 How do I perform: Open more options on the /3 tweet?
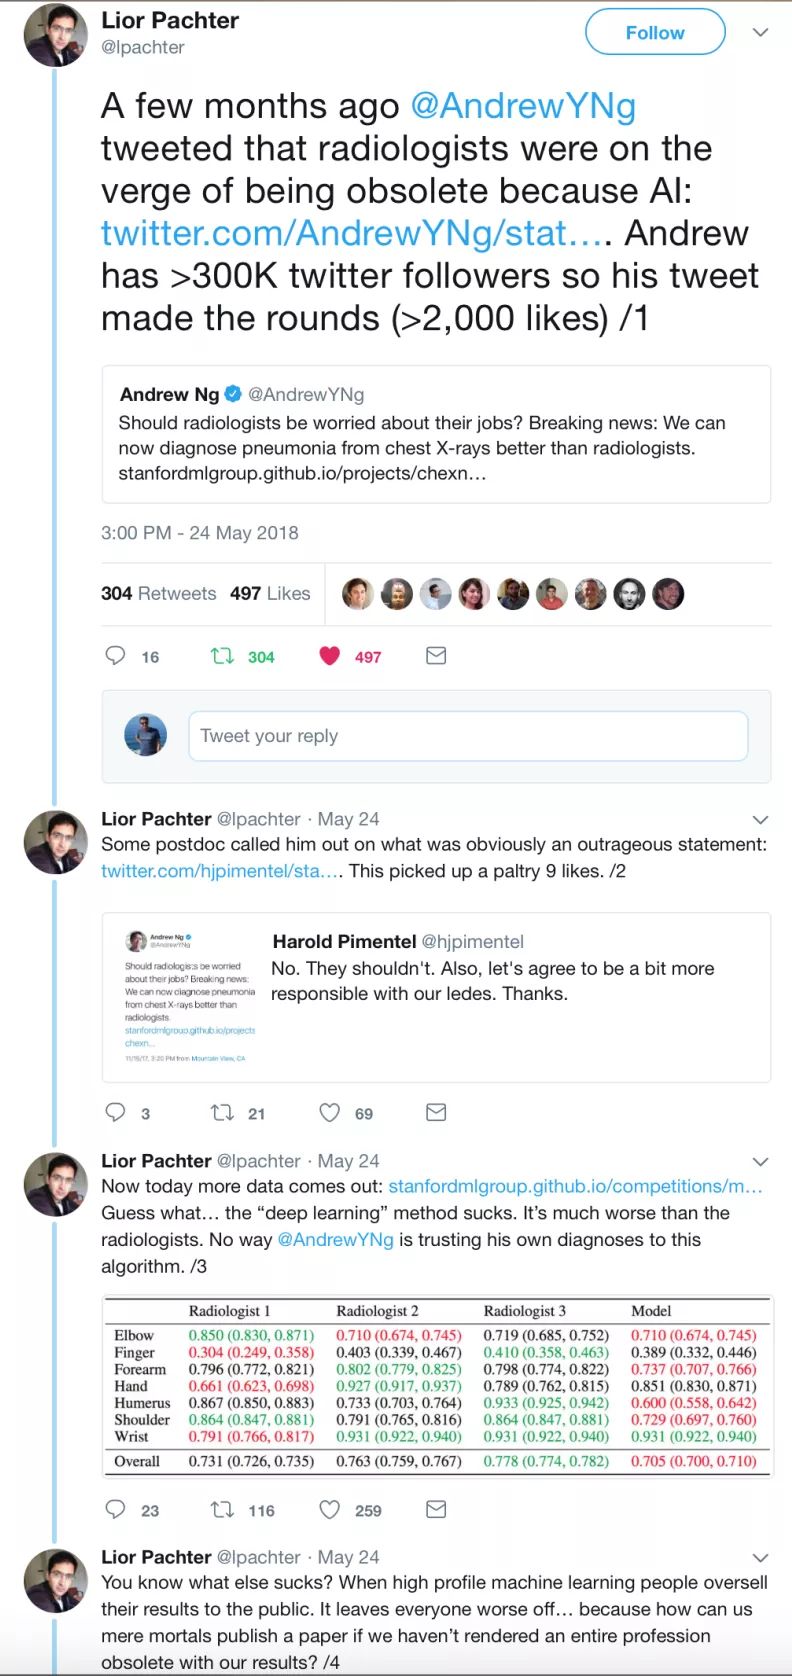click(760, 1162)
